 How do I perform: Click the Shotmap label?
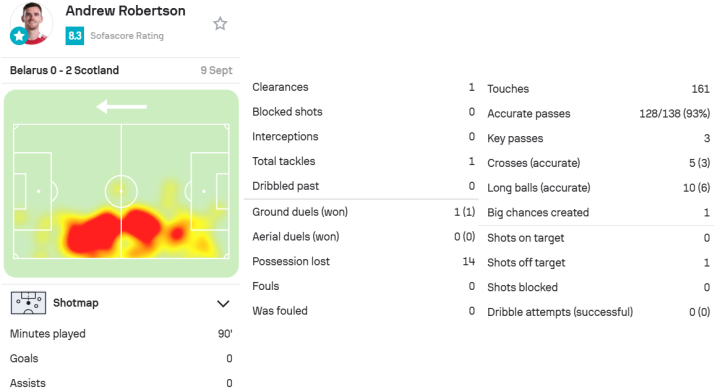coord(76,303)
